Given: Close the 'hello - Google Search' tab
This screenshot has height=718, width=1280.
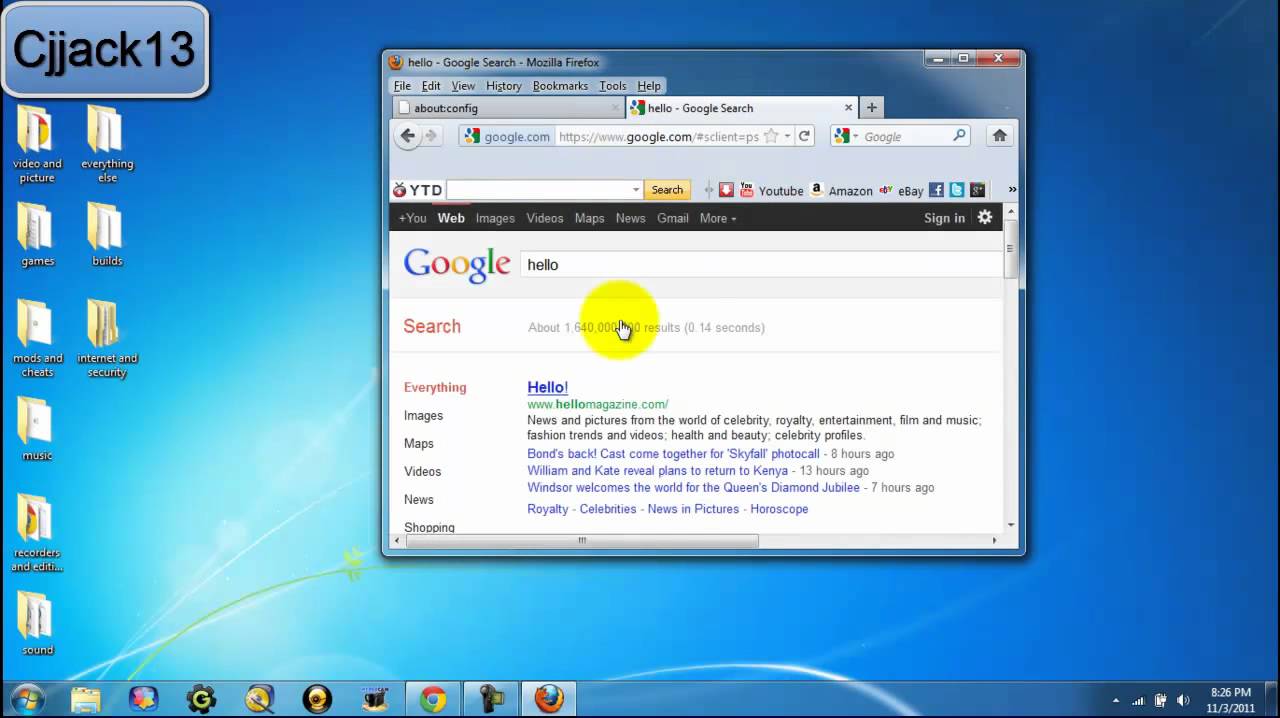Looking at the screenshot, I should [849, 108].
